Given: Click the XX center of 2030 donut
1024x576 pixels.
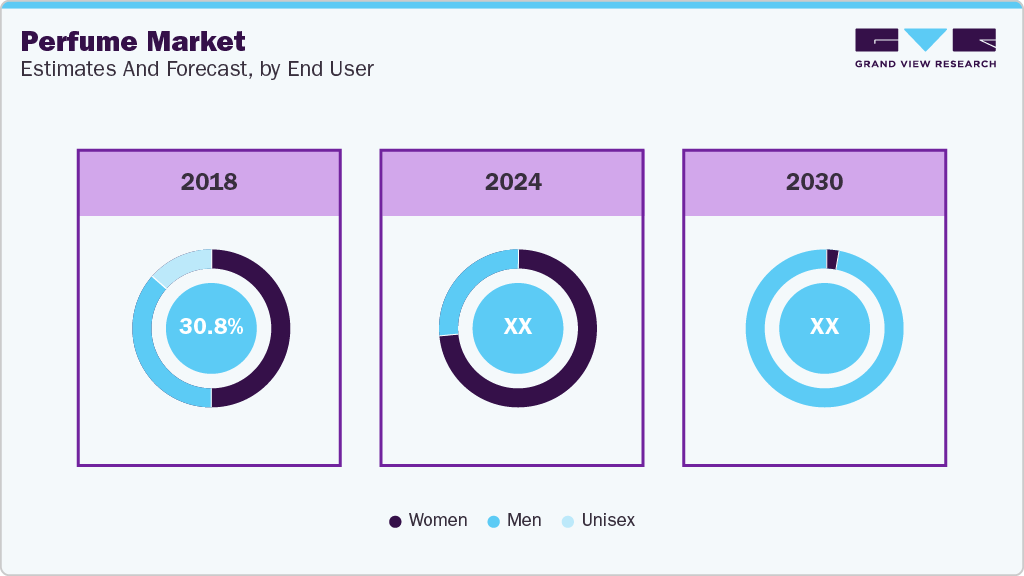Looking at the screenshot, I should 824,327.
